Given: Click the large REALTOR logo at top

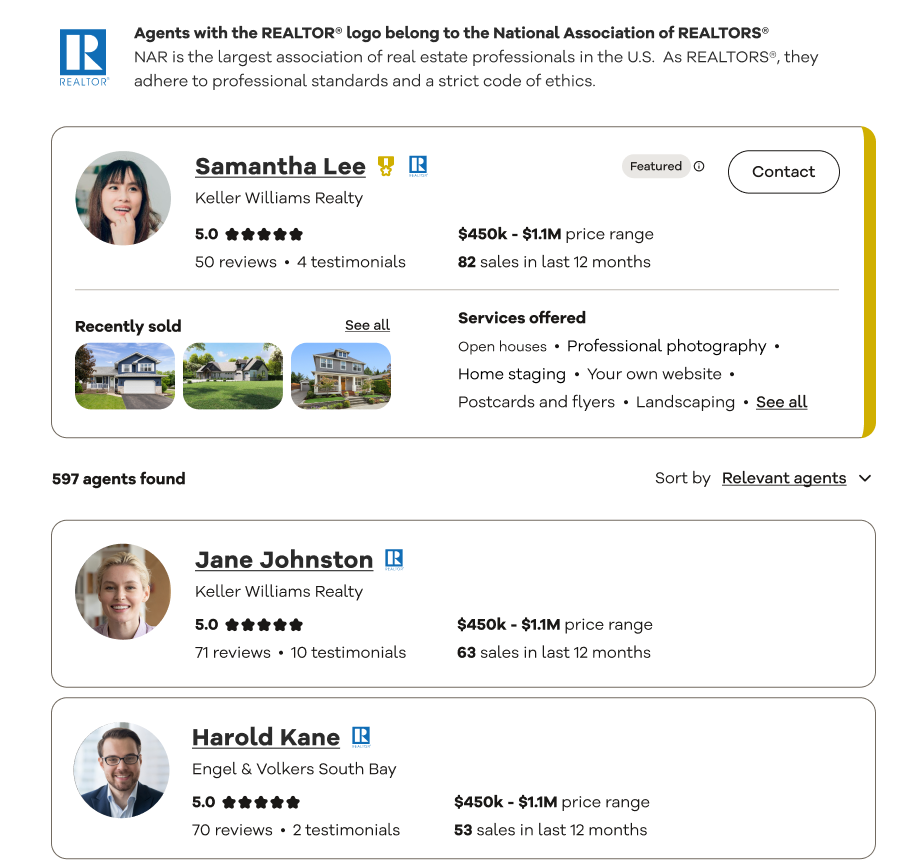Looking at the screenshot, I should coord(83,58).
